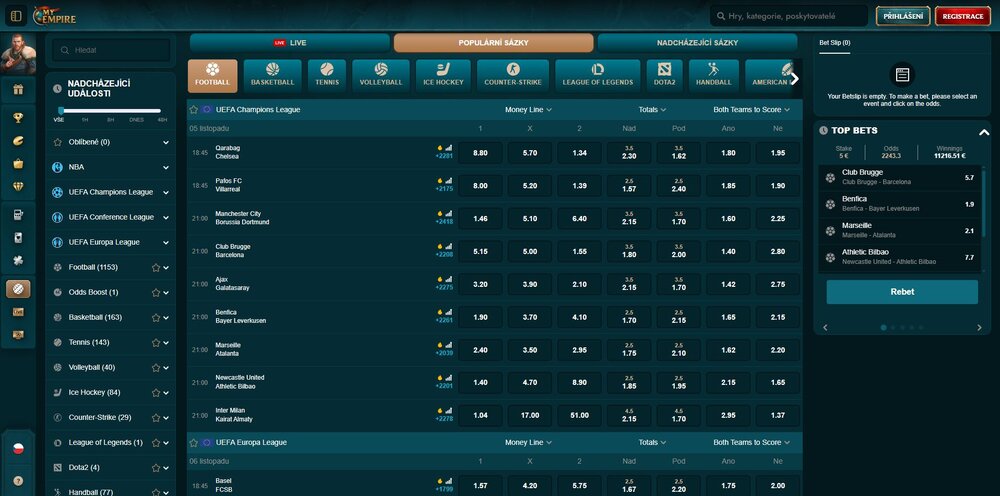The height and width of the screenshot is (496, 1000).
Task: Click the upcoming events time range slider
Action: coord(110,110)
